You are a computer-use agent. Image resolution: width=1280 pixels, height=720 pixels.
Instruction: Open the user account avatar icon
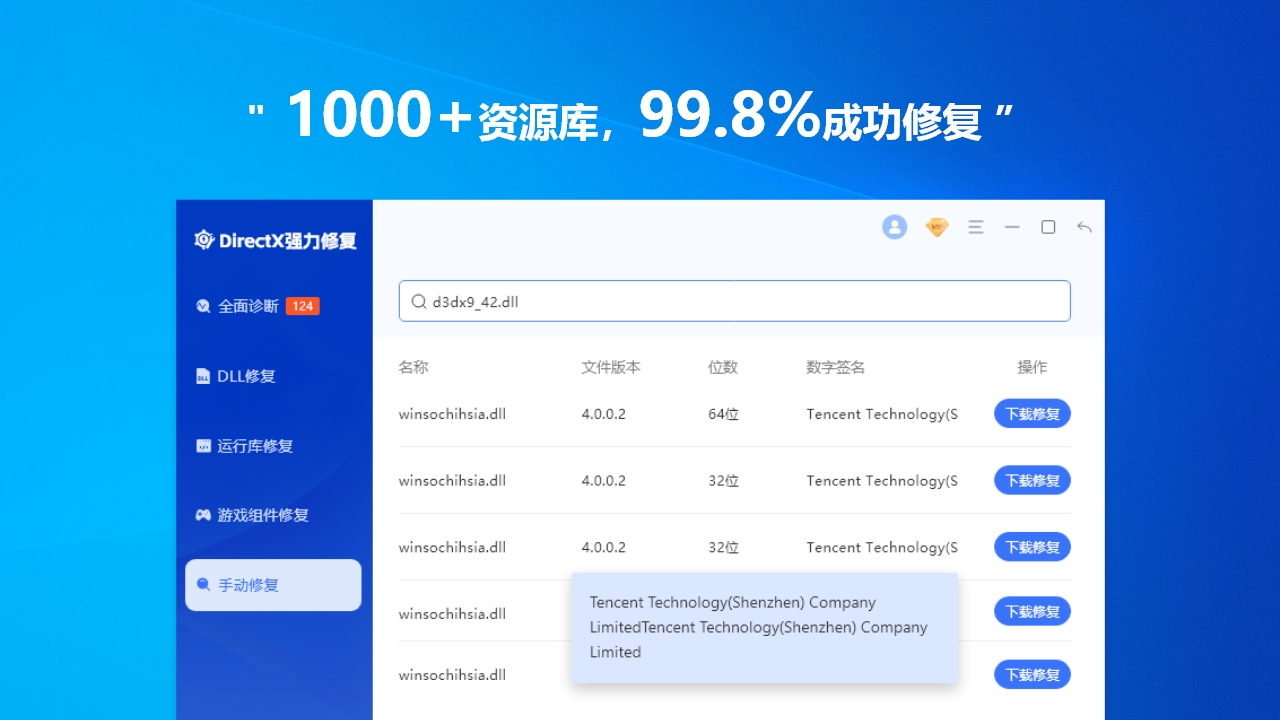[894, 227]
